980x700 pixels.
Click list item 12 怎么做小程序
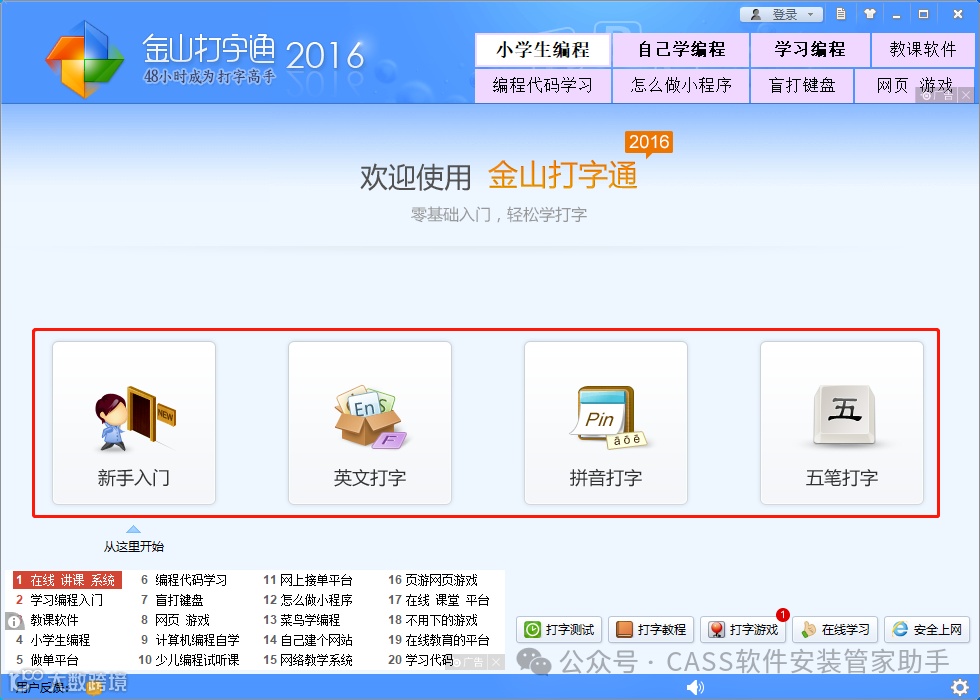click(308, 600)
